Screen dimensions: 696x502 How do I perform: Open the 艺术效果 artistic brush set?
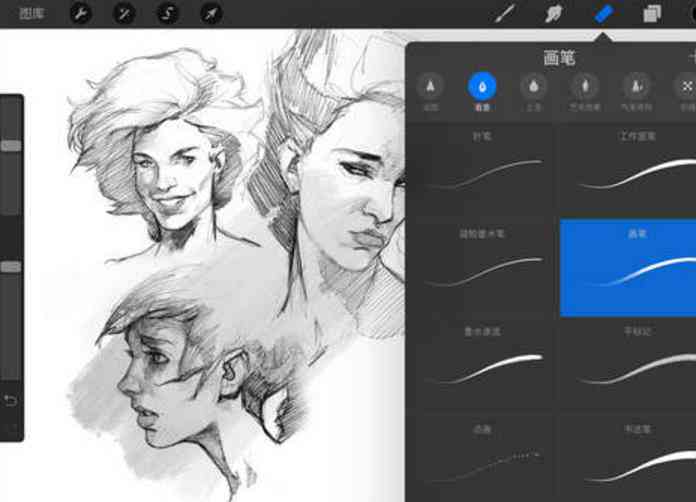[x=585, y=92]
